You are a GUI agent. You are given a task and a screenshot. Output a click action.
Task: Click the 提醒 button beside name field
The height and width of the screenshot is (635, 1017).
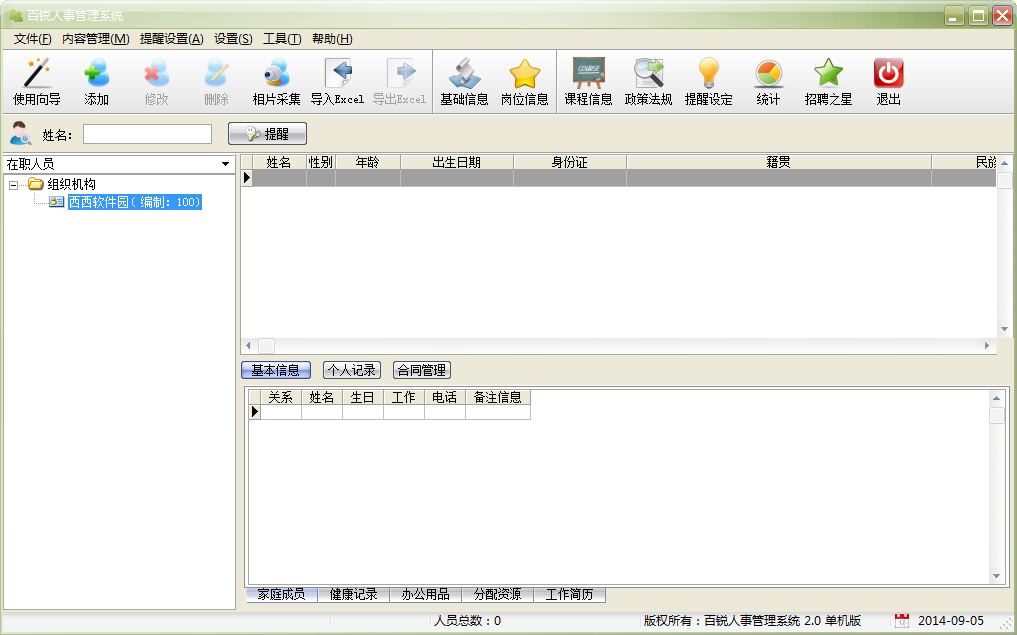coord(267,134)
